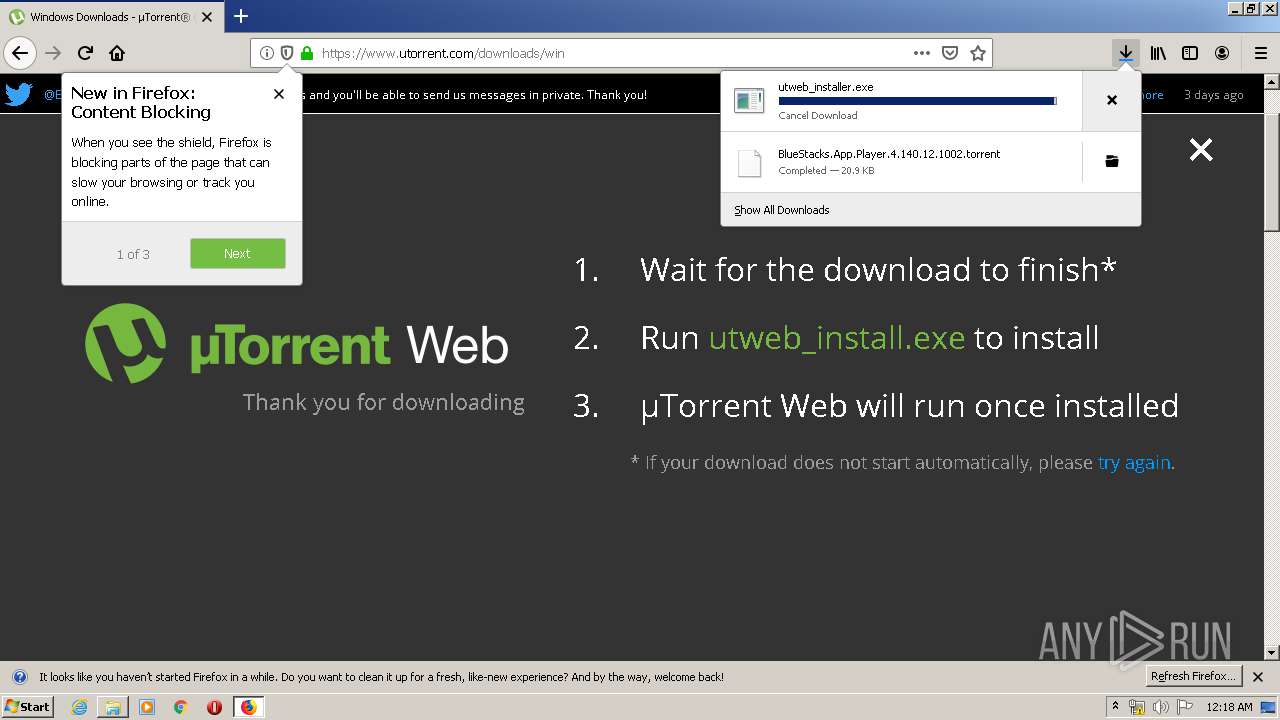1280x720 pixels.
Task: Select the Windows Downloads µTorrent tab
Action: (112, 17)
